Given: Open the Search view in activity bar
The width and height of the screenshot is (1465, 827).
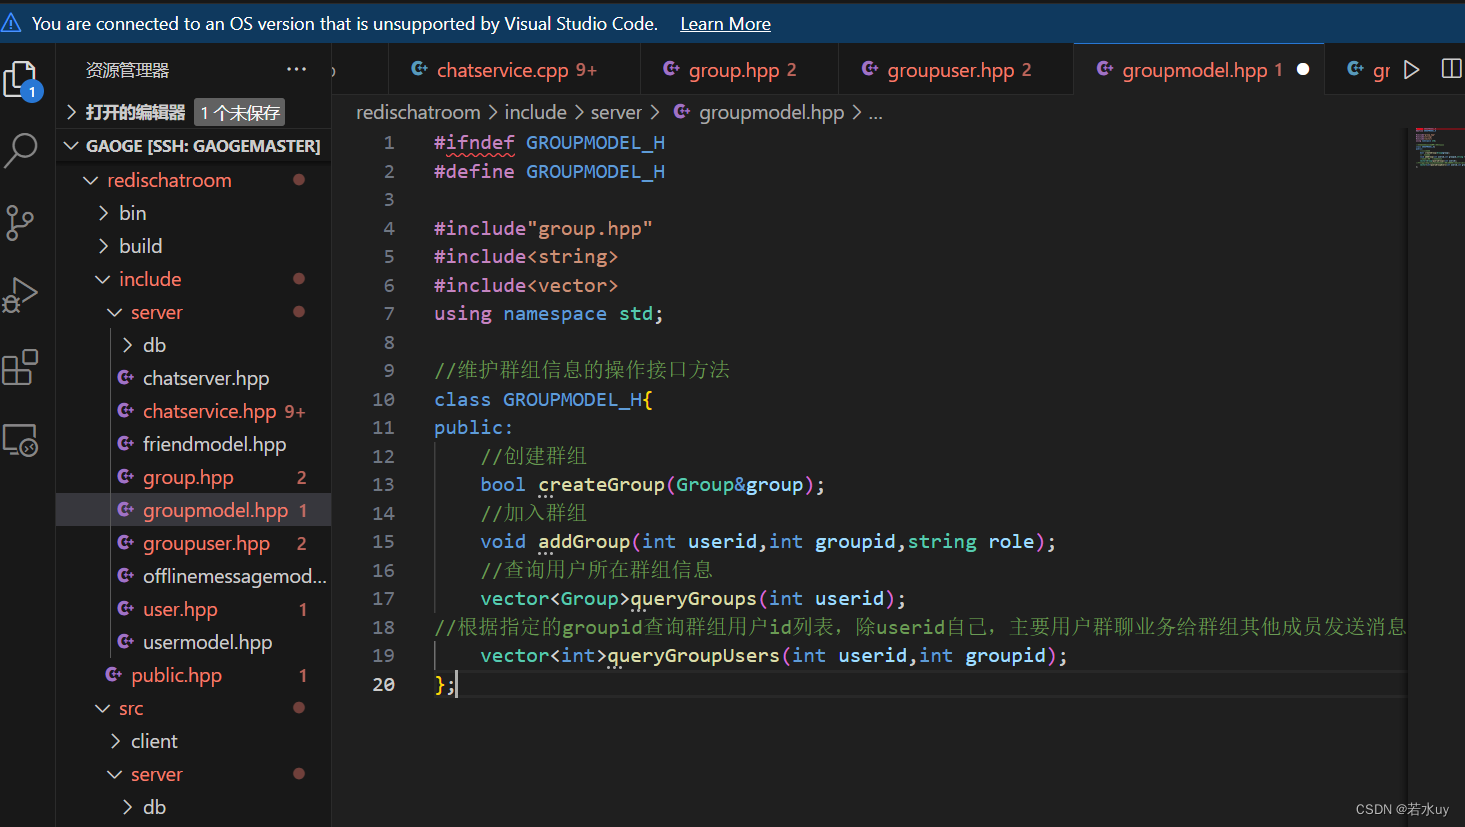Looking at the screenshot, I should point(20,151).
